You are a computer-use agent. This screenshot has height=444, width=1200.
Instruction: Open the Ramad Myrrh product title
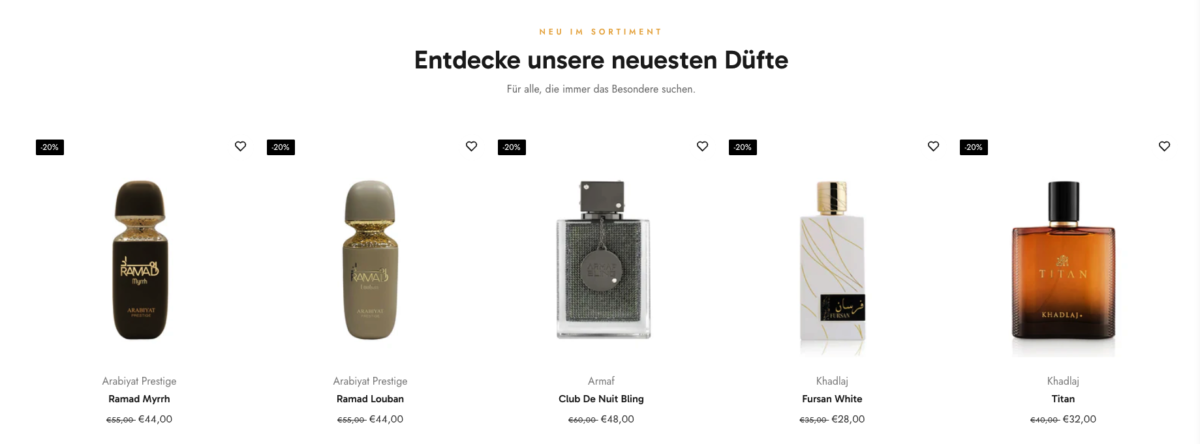point(139,399)
